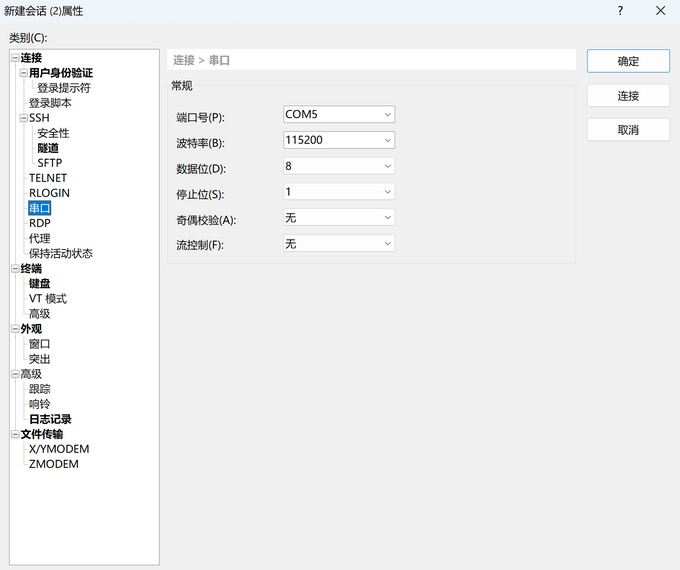The image size is (680, 570).
Task: Select 隧道 under SSH
Action: (x=48, y=148)
